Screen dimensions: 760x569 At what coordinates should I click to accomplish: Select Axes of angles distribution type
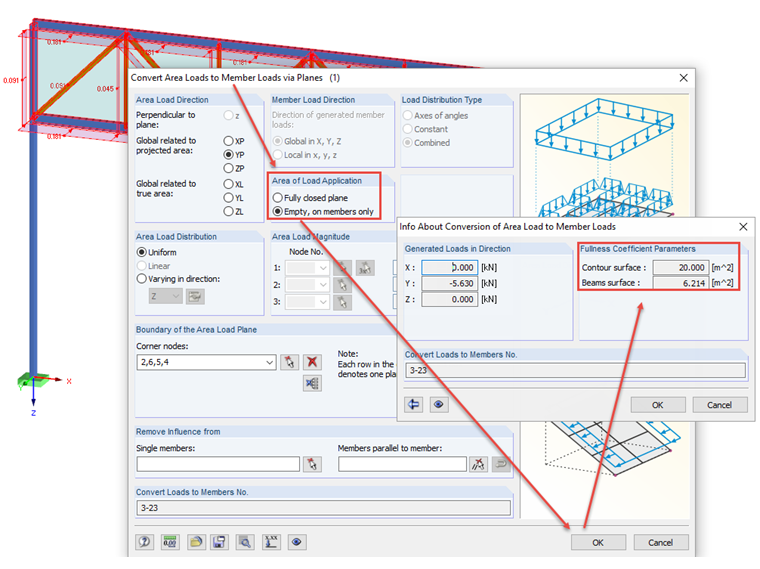click(408, 115)
